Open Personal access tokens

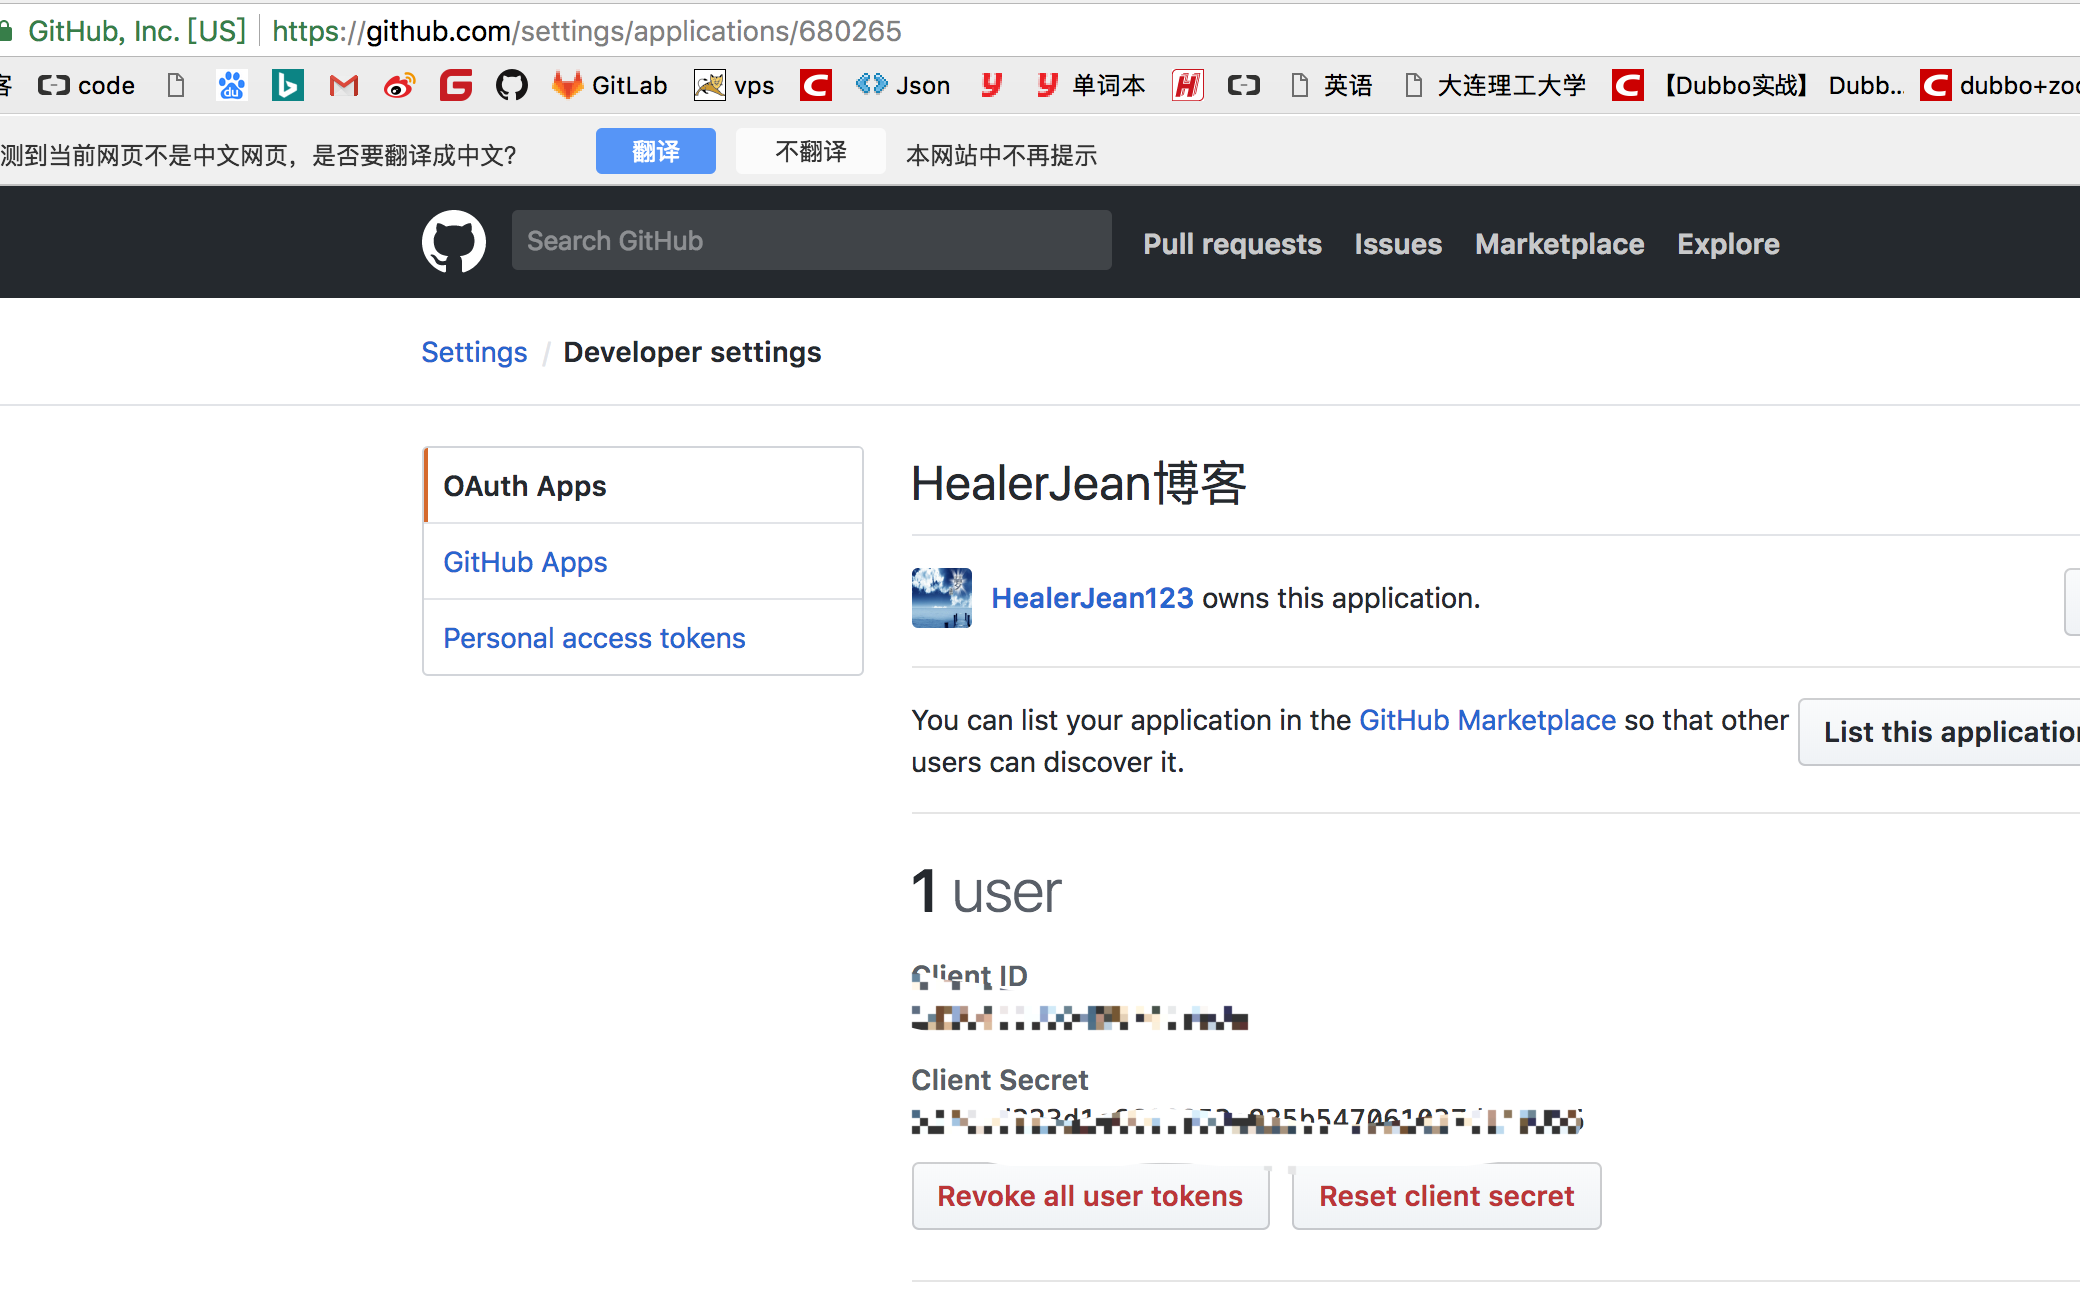coord(594,638)
